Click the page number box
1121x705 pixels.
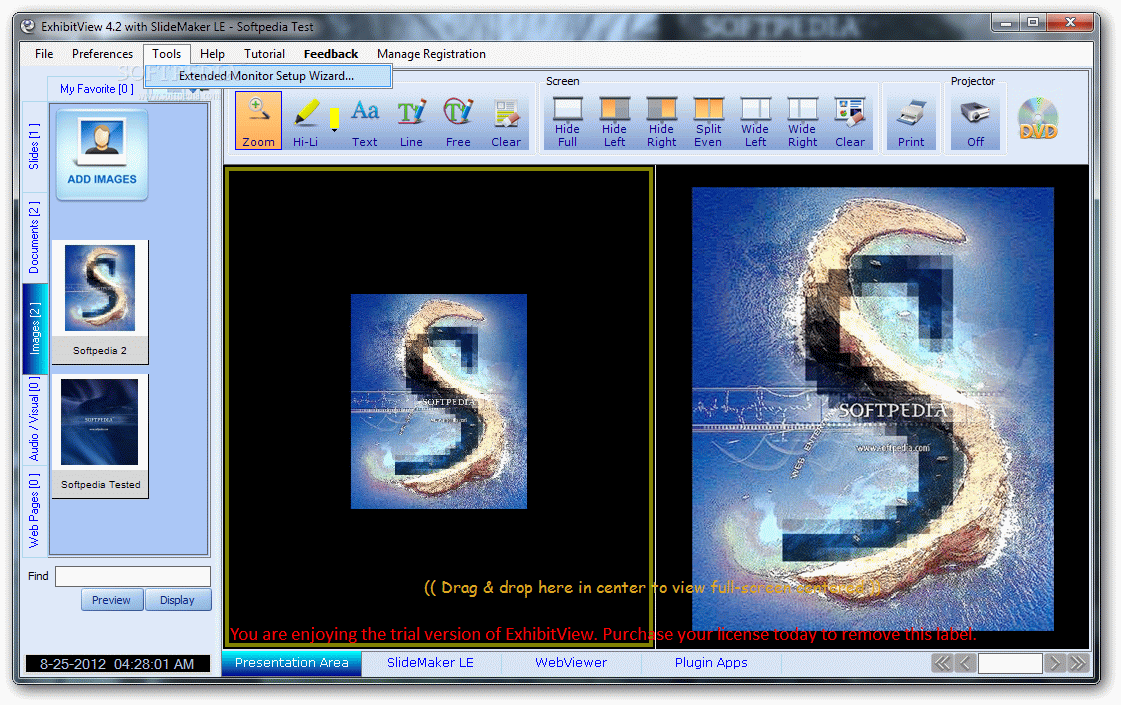click(x=1009, y=663)
